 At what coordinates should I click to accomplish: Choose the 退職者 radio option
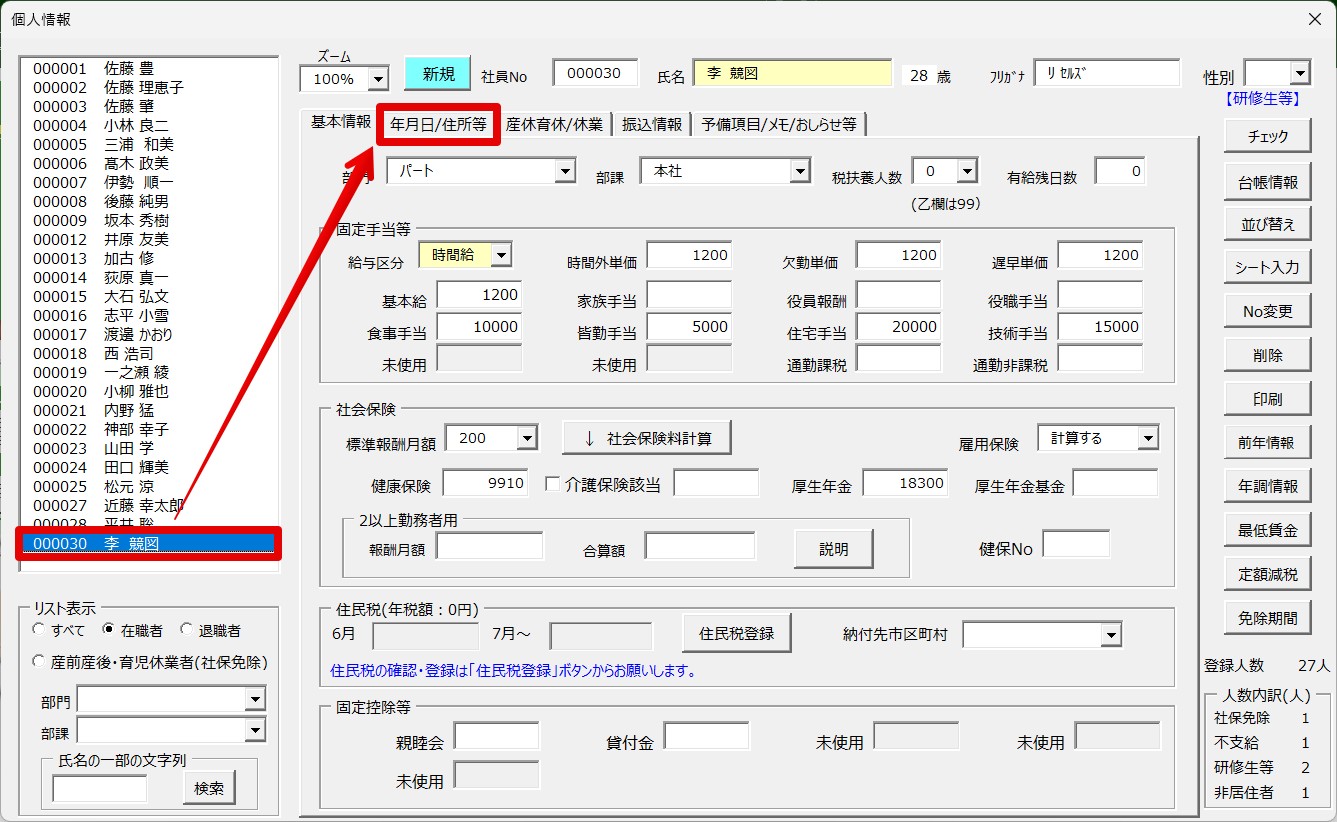[186, 630]
